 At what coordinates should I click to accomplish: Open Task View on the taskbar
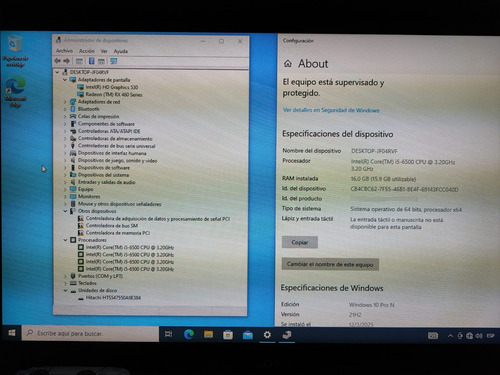(x=169, y=334)
